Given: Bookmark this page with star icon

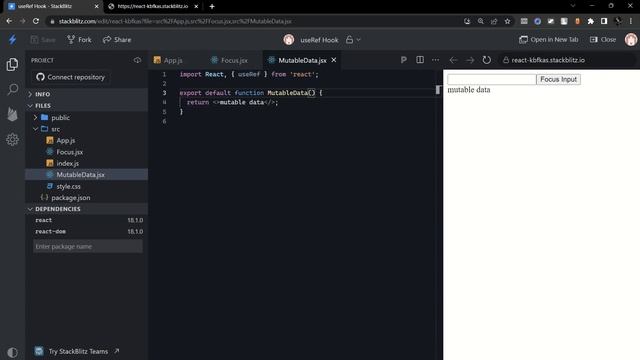Looking at the screenshot, I should pos(507,21).
